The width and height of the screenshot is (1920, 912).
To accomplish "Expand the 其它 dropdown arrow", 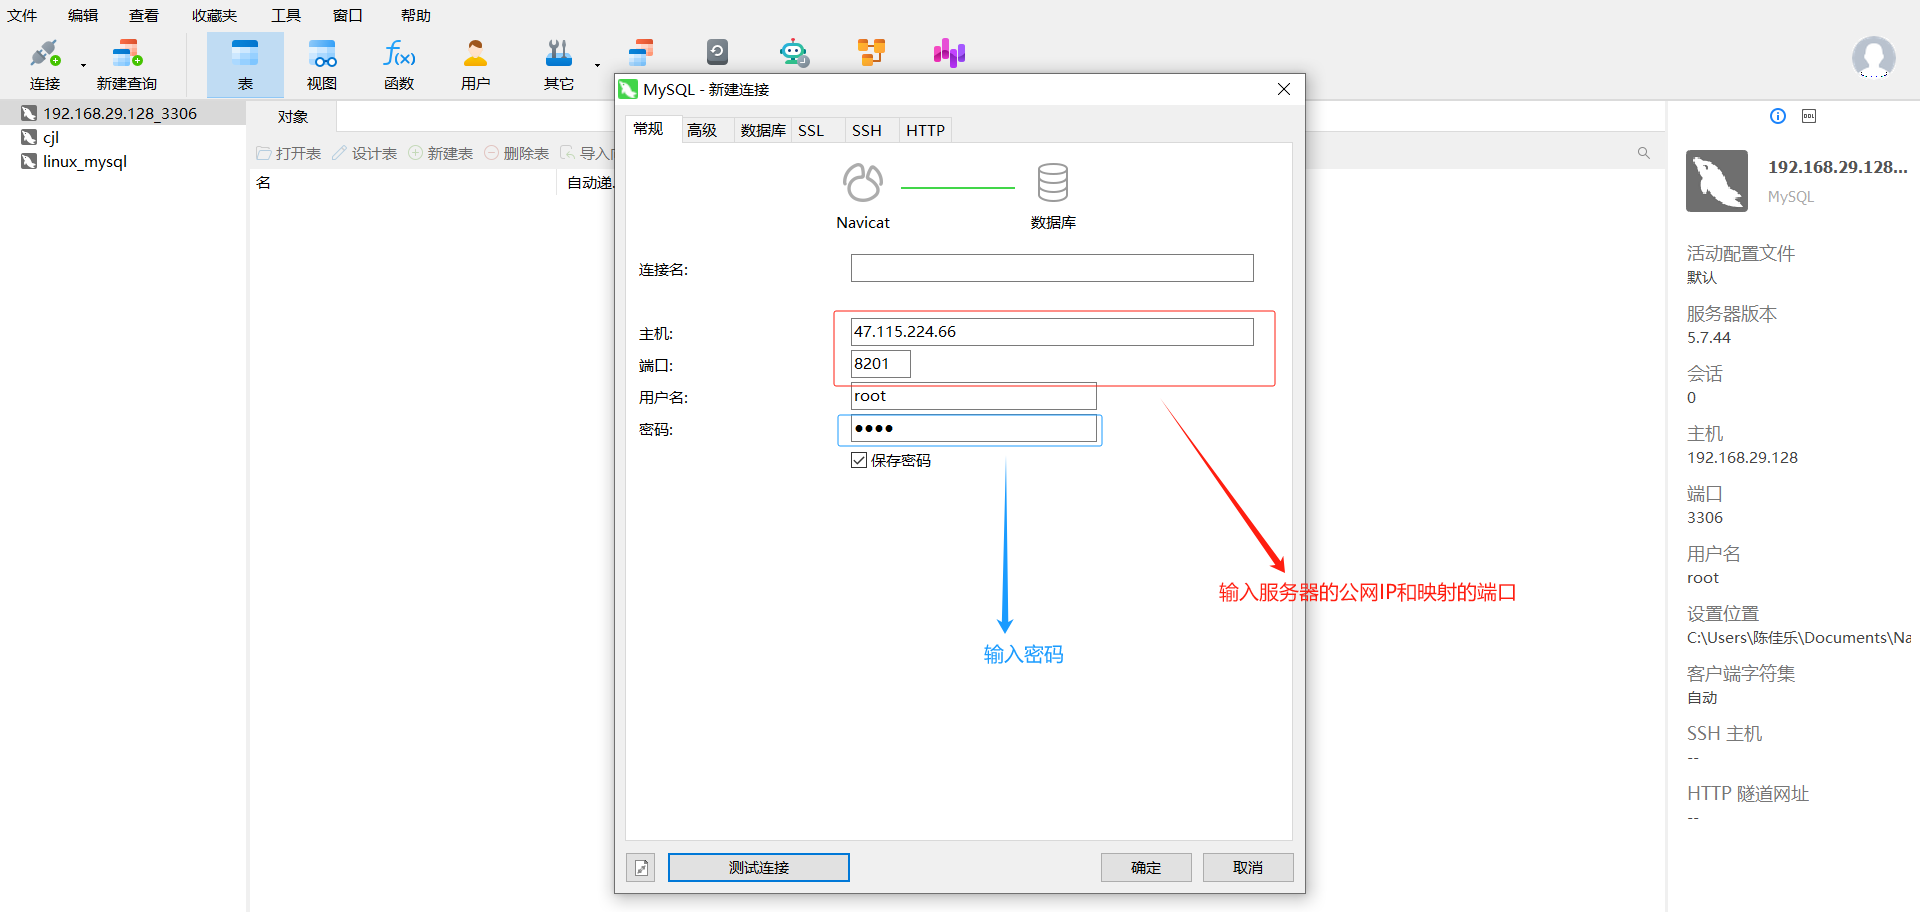I will (x=597, y=66).
